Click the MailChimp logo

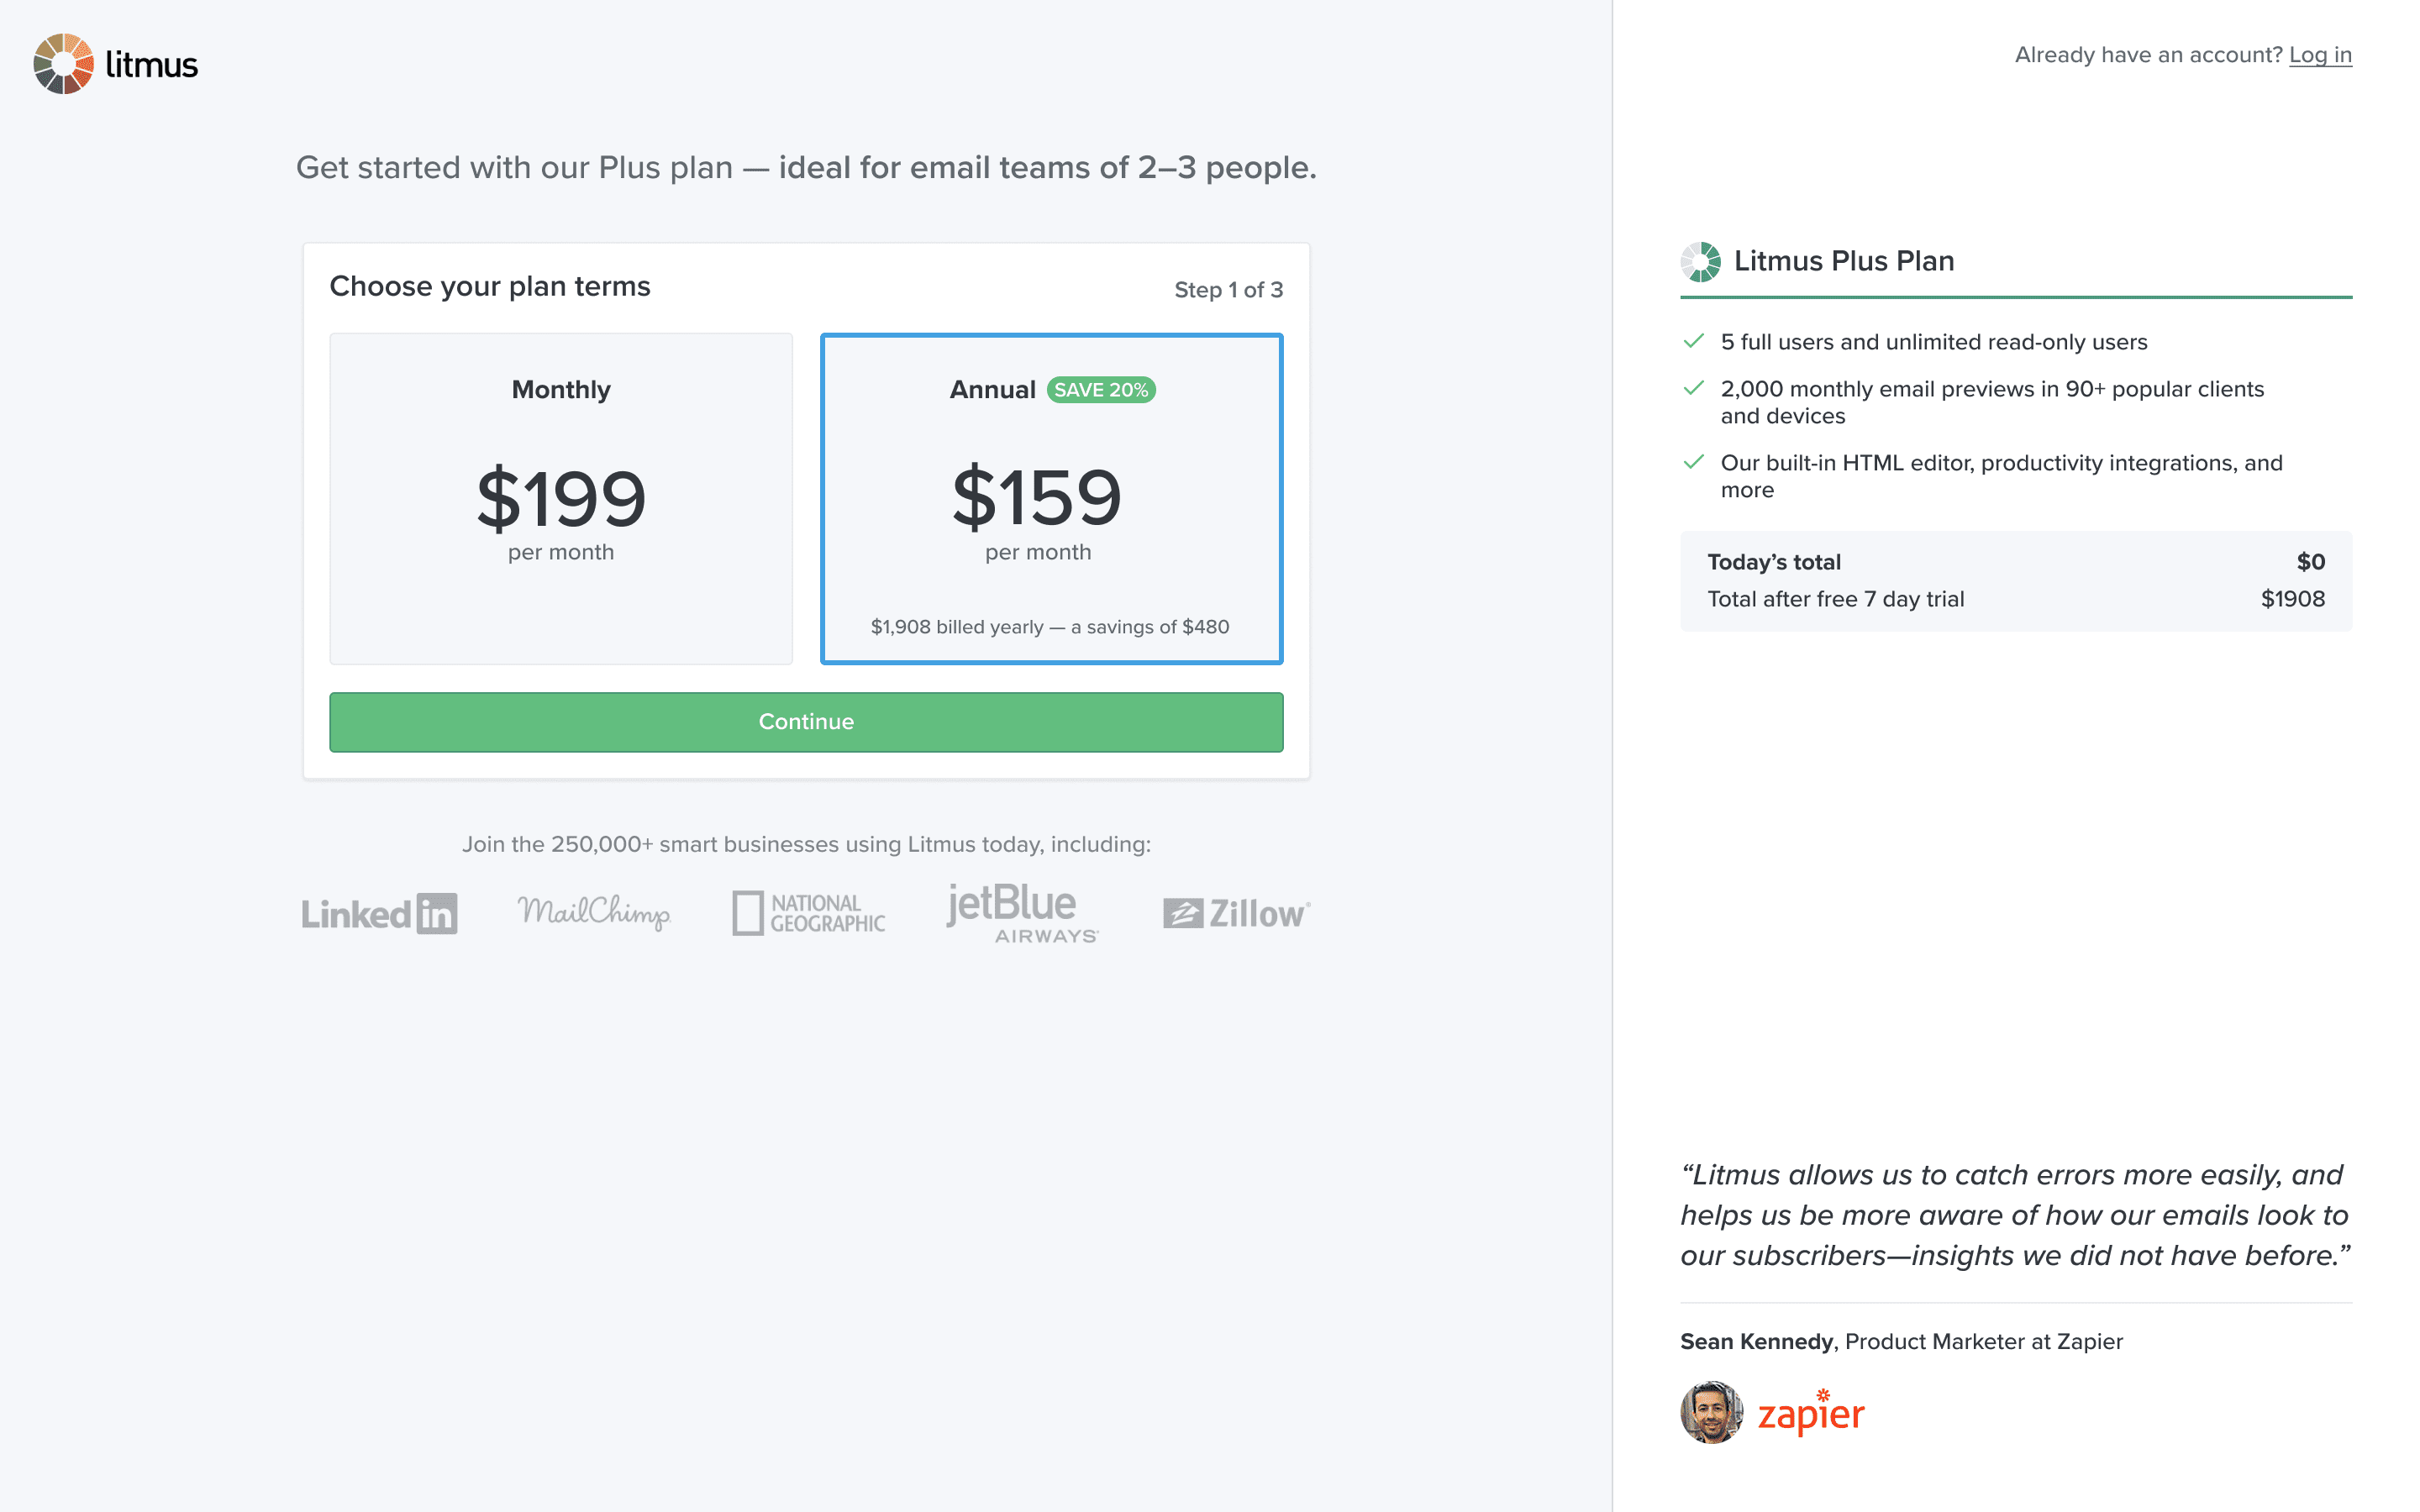coord(594,912)
